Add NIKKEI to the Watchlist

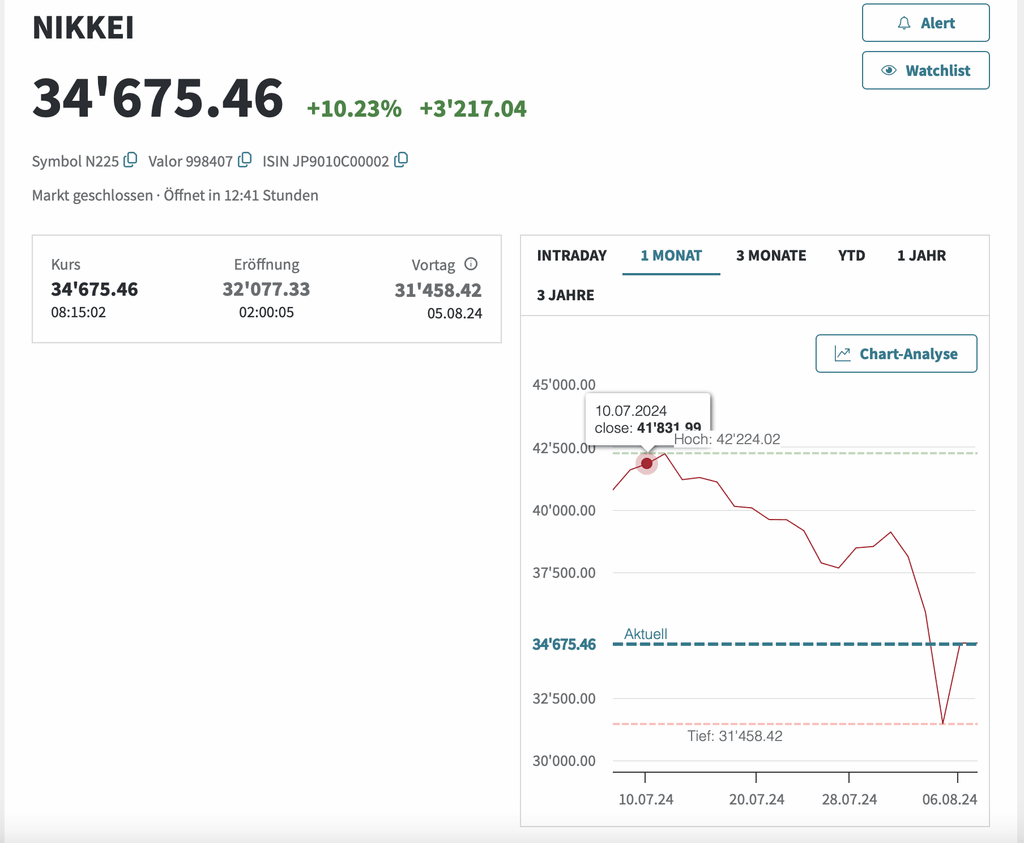[925, 71]
